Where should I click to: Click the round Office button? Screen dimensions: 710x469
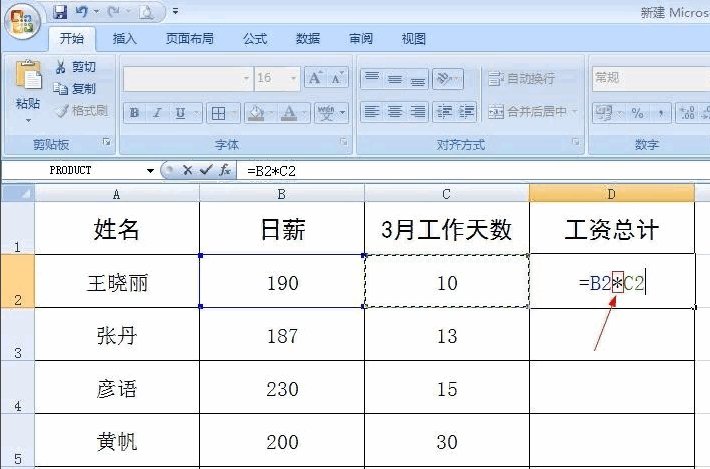22,20
